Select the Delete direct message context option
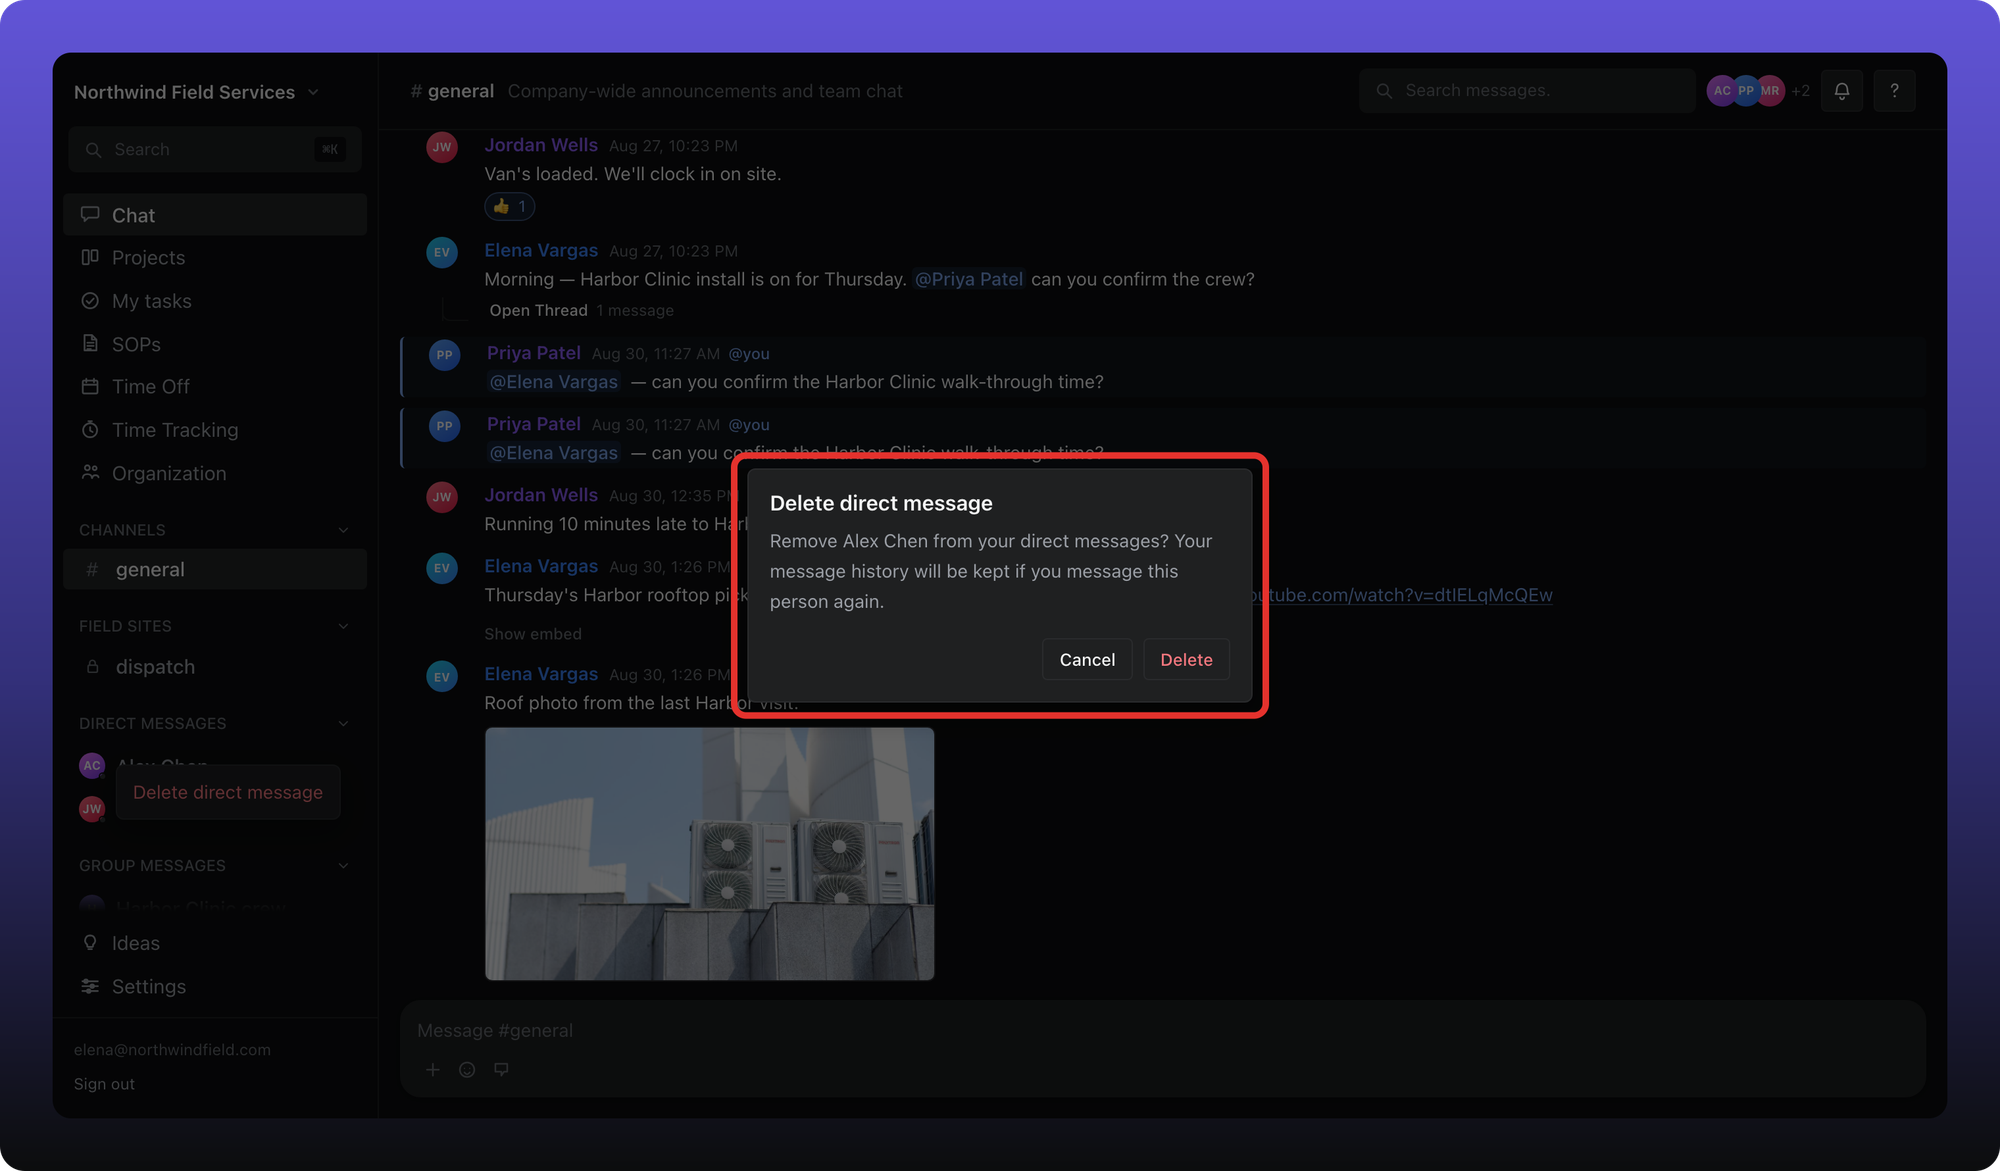Screen dimensions: 2000x1171 (228, 792)
